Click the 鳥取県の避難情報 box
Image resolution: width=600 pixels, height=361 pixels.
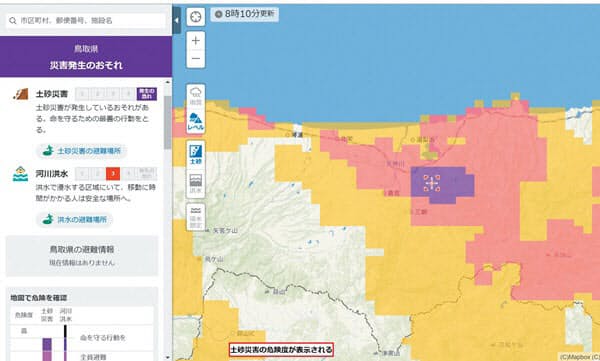[x=82, y=256]
